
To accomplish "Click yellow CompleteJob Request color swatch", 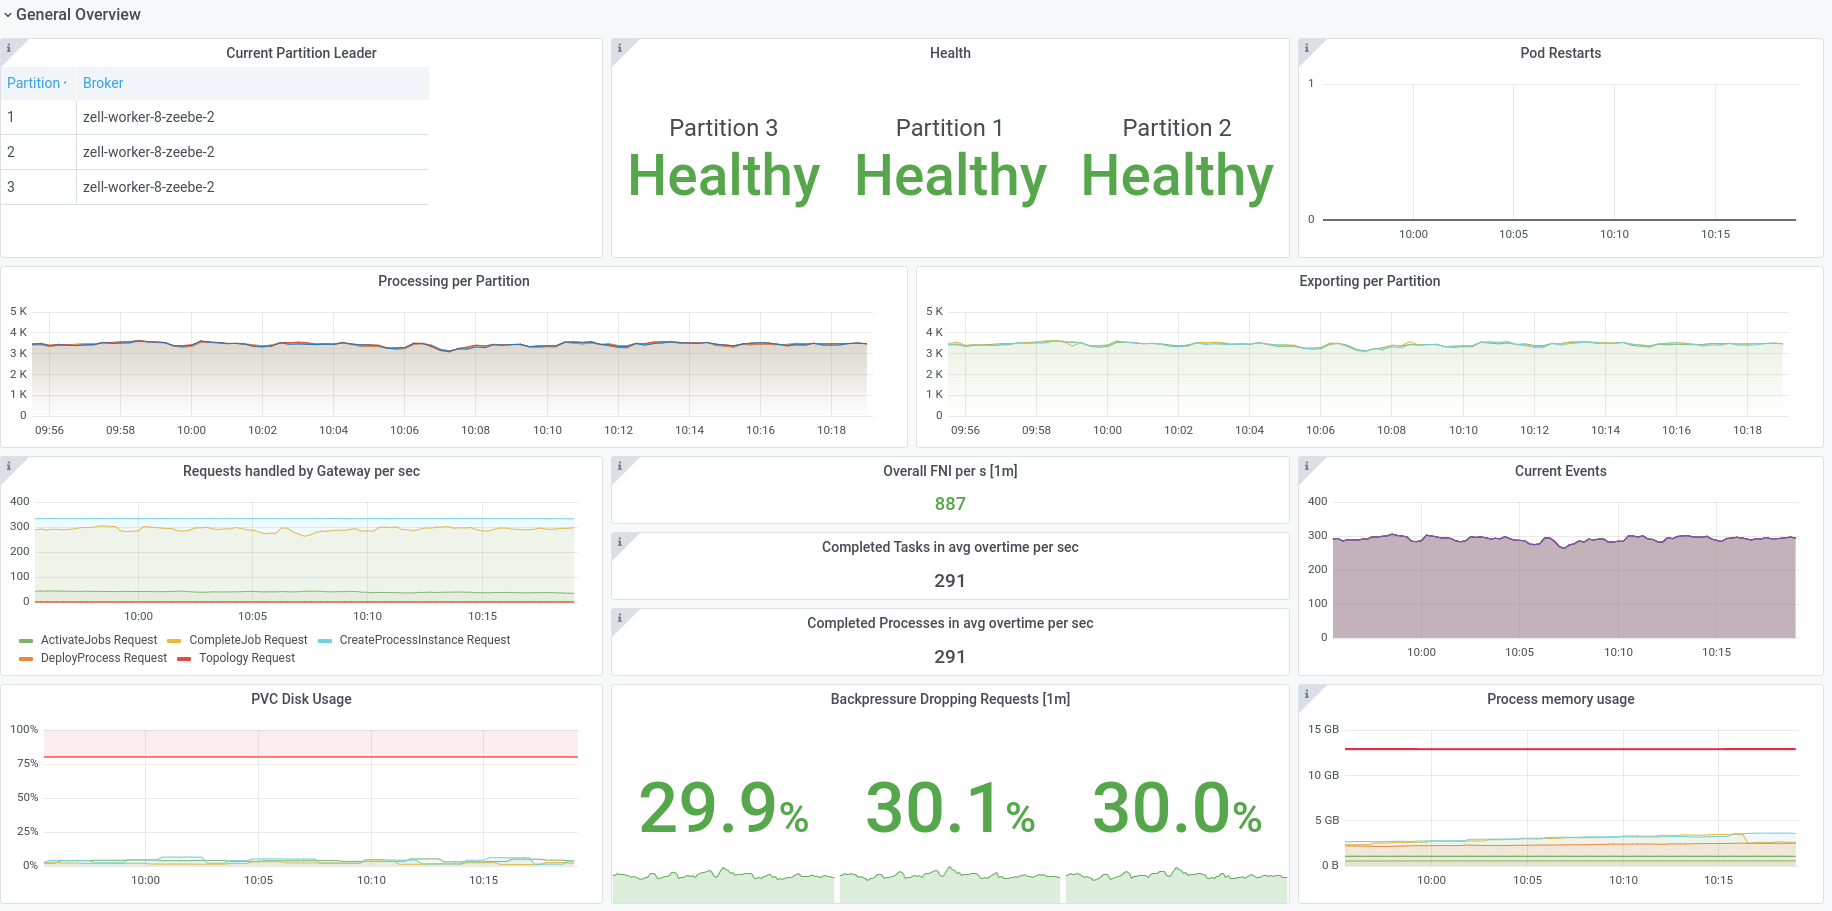I will point(174,641).
